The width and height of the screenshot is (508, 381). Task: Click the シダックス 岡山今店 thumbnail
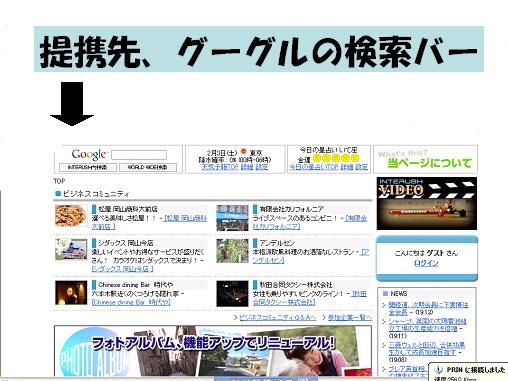(x=71, y=249)
